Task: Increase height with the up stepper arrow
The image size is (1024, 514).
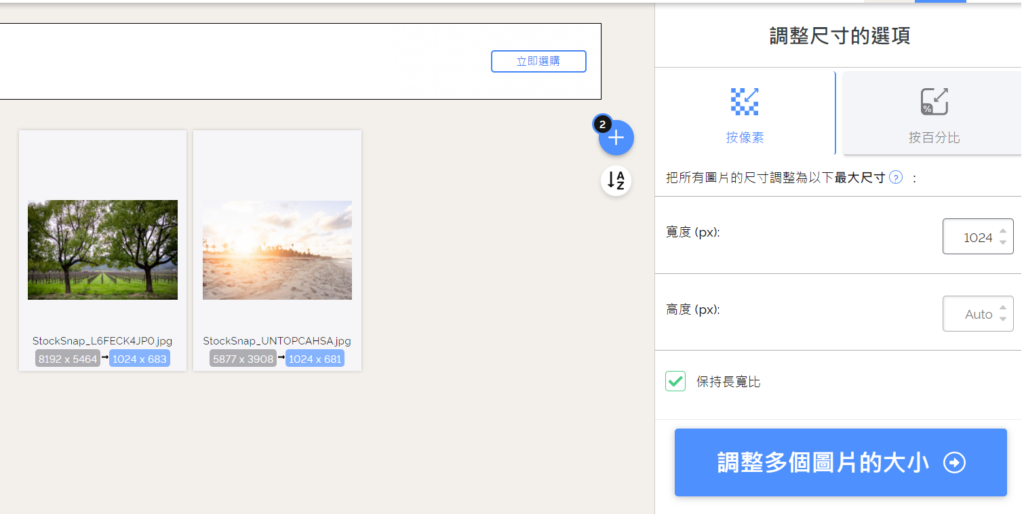Action: [1003, 308]
